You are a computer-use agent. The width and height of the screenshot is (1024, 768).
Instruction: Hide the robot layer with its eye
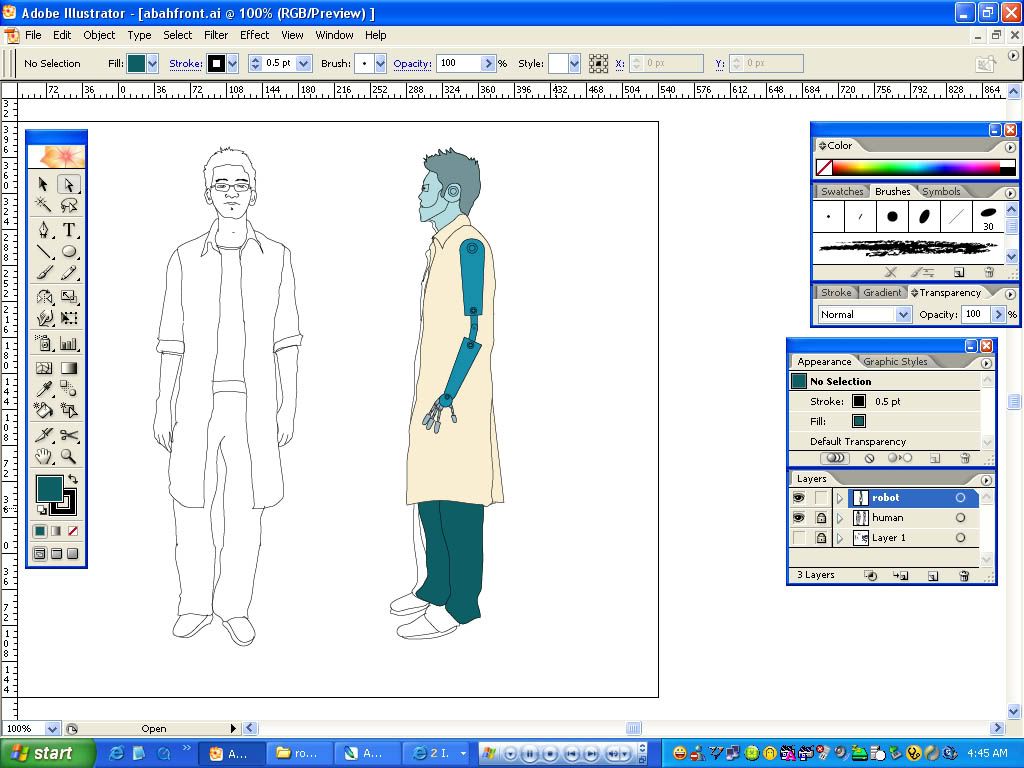pyautogui.click(x=799, y=498)
